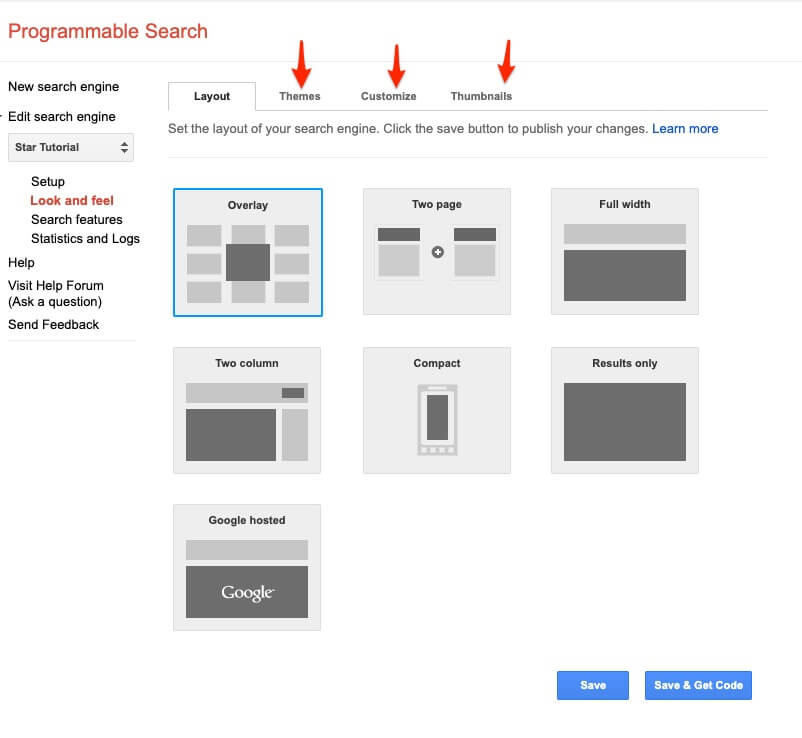Switch to the Layout tab
Viewport: 802px width, 738px height.
tap(212, 96)
